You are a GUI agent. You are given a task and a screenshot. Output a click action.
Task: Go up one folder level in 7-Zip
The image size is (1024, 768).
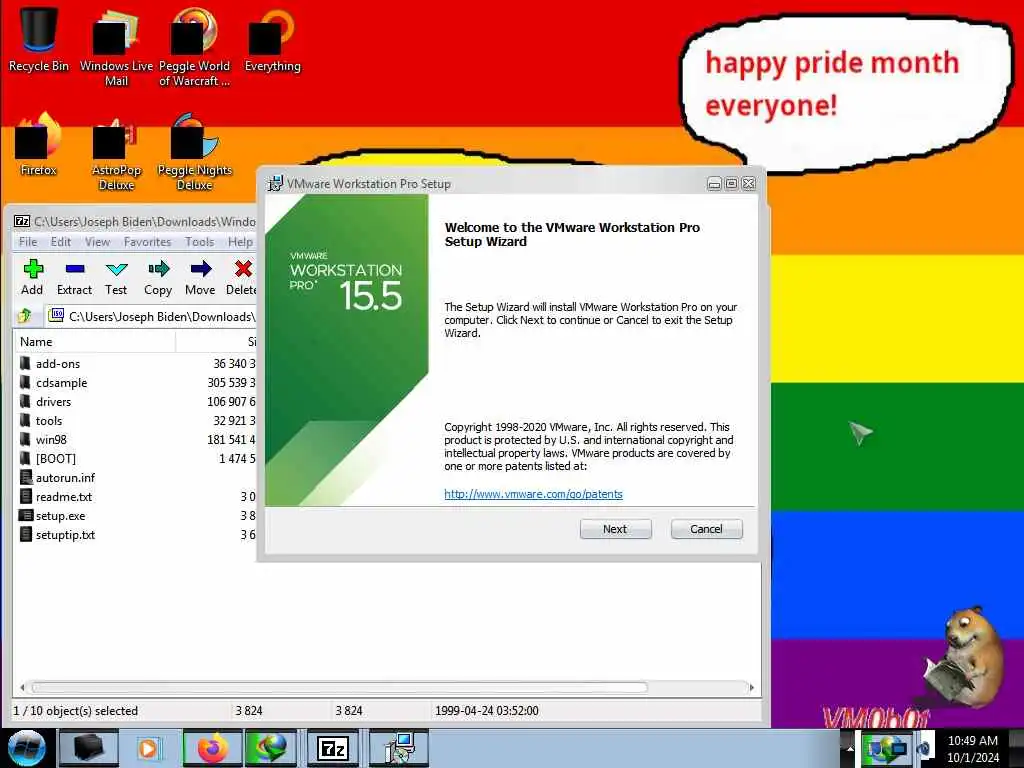coord(25,316)
